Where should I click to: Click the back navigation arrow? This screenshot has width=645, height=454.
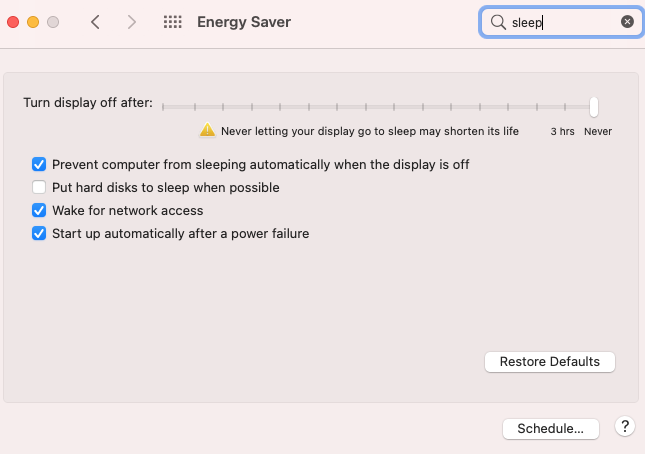(95, 22)
